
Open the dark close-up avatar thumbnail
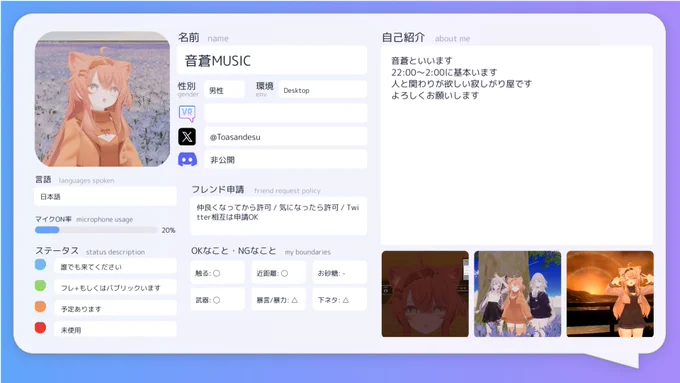pos(425,294)
